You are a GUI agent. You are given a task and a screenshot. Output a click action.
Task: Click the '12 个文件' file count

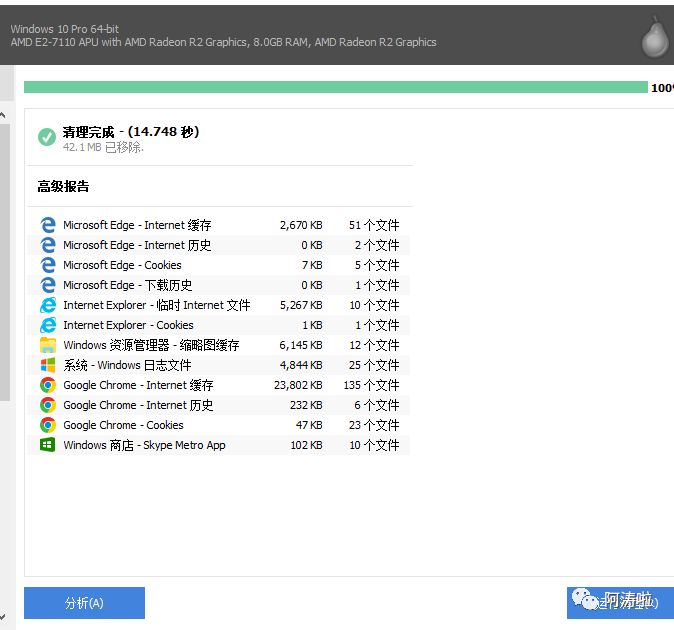tap(374, 345)
